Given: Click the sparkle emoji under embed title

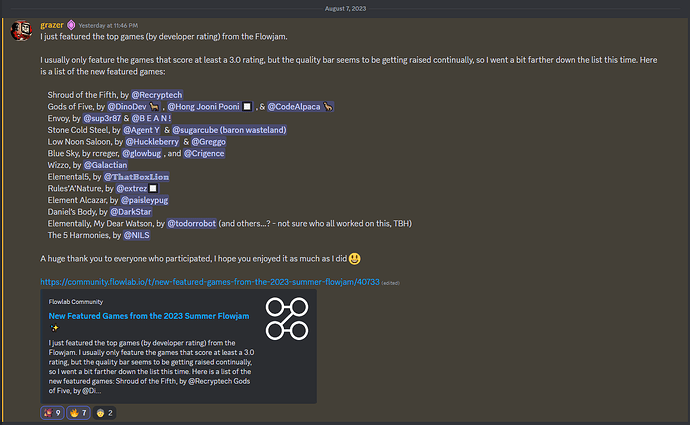Looking at the screenshot, I should 54,327.
